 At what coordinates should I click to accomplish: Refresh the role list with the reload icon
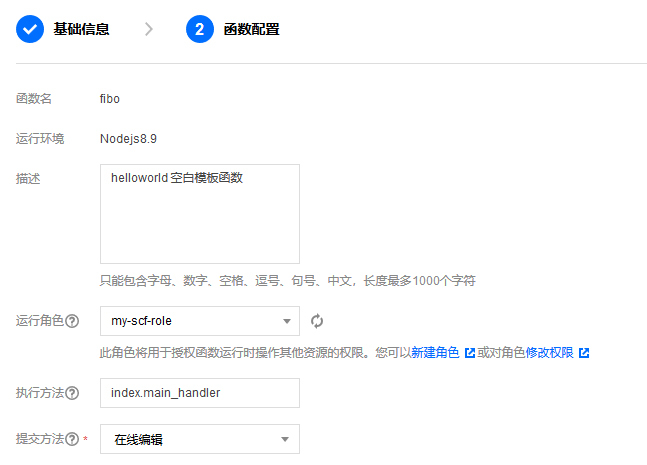[317, 321]
